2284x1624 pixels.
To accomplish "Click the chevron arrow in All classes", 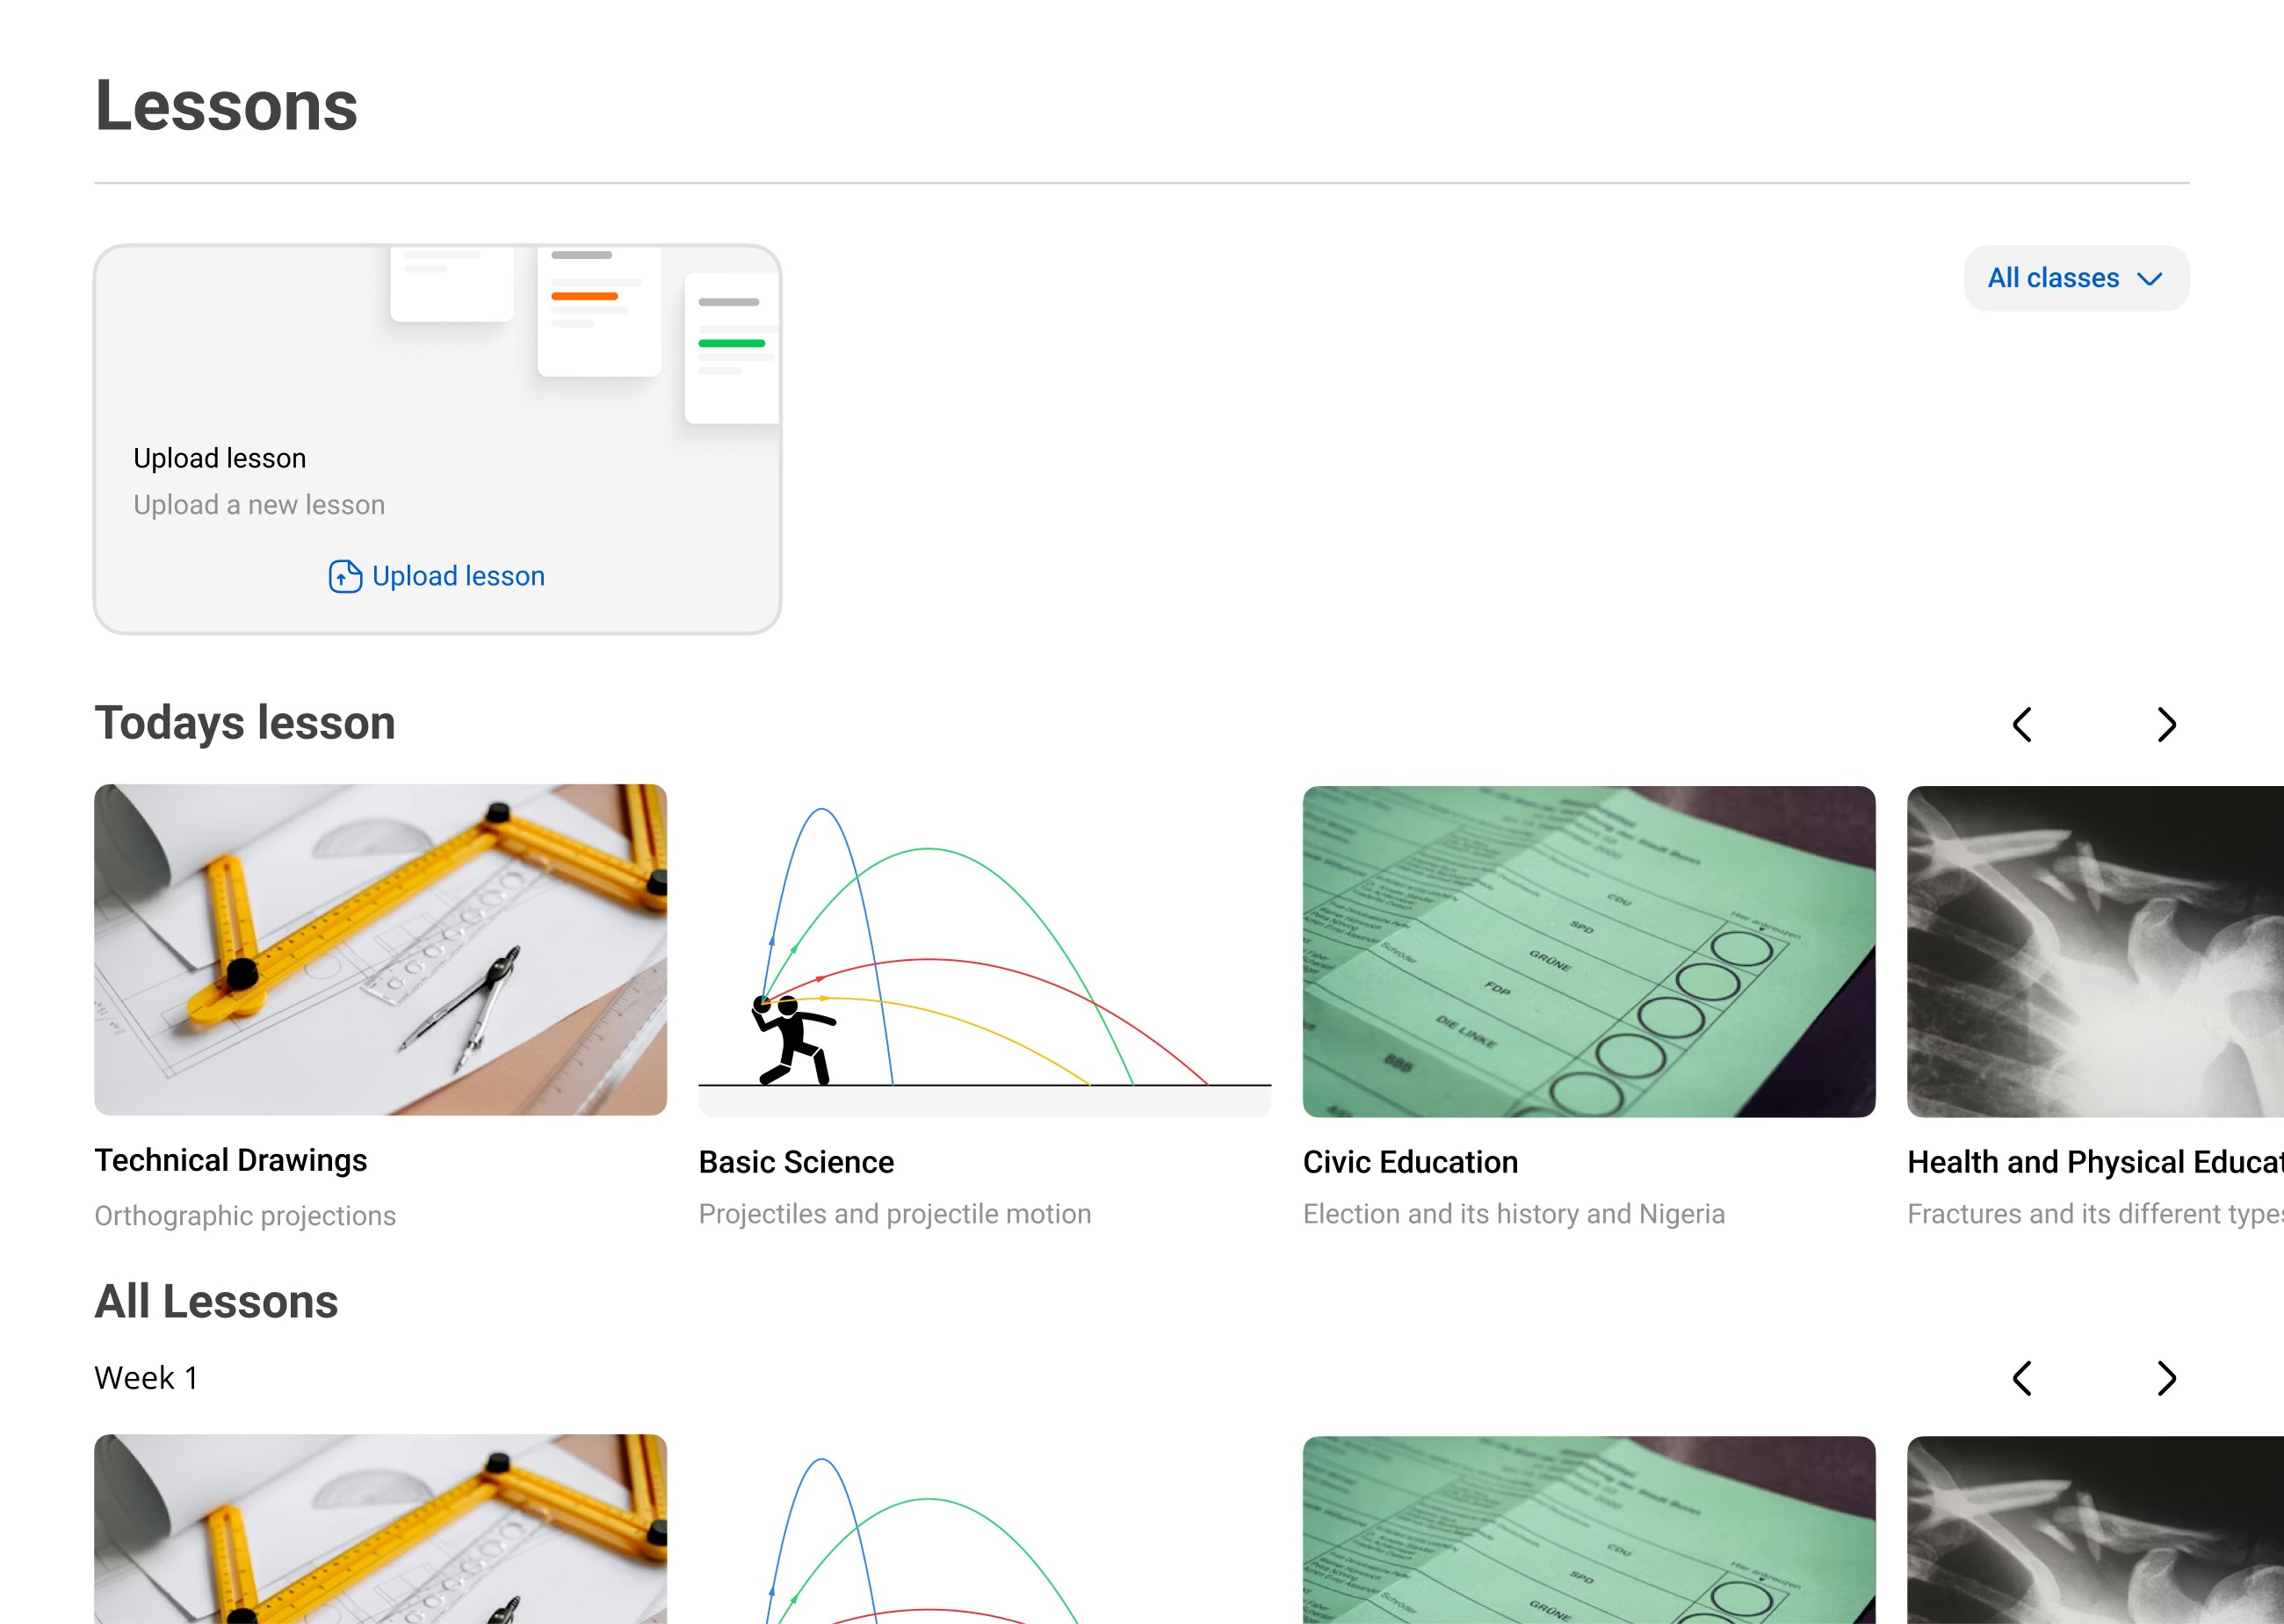I will pos(2149,279).
